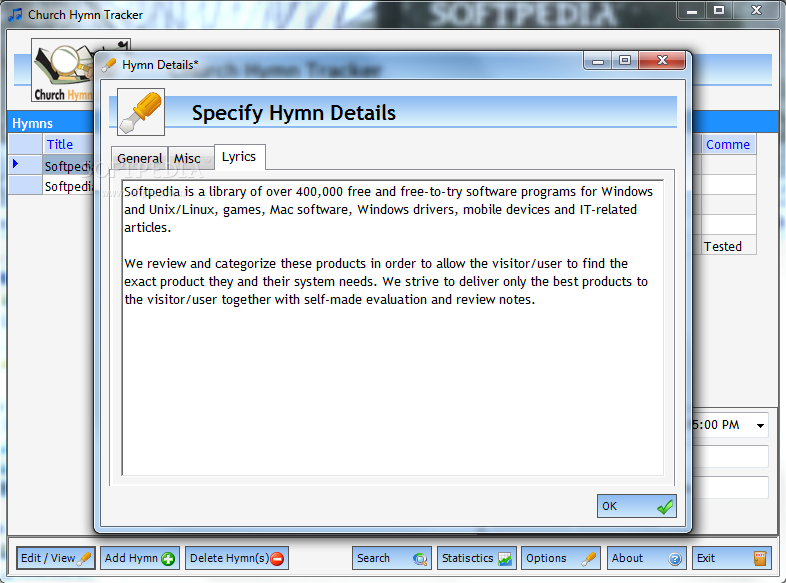This screenshot has width=786, height=583.
Task: Switch to the Misc tab
Action: pyautogui.click(x=190, y=158)
